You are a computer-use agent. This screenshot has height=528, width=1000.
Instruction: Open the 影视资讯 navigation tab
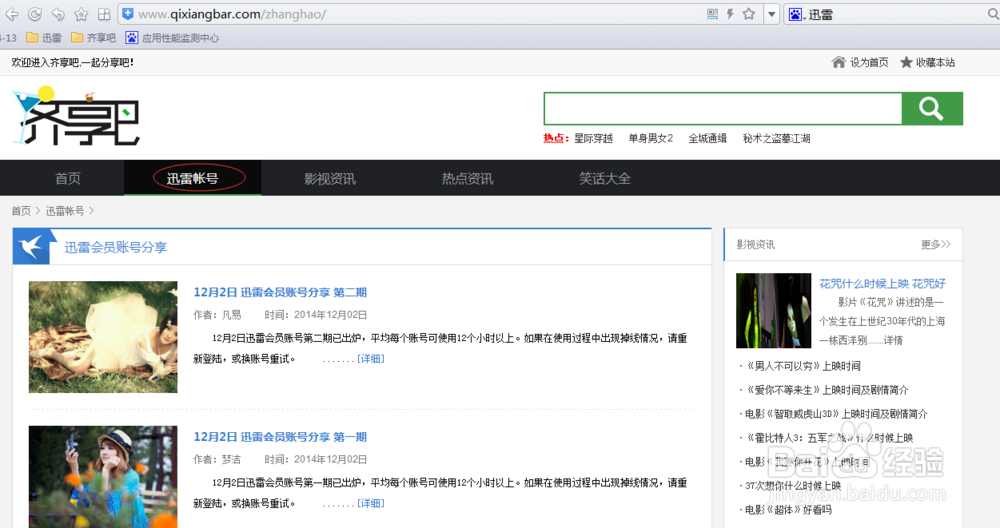pos(330,179)
